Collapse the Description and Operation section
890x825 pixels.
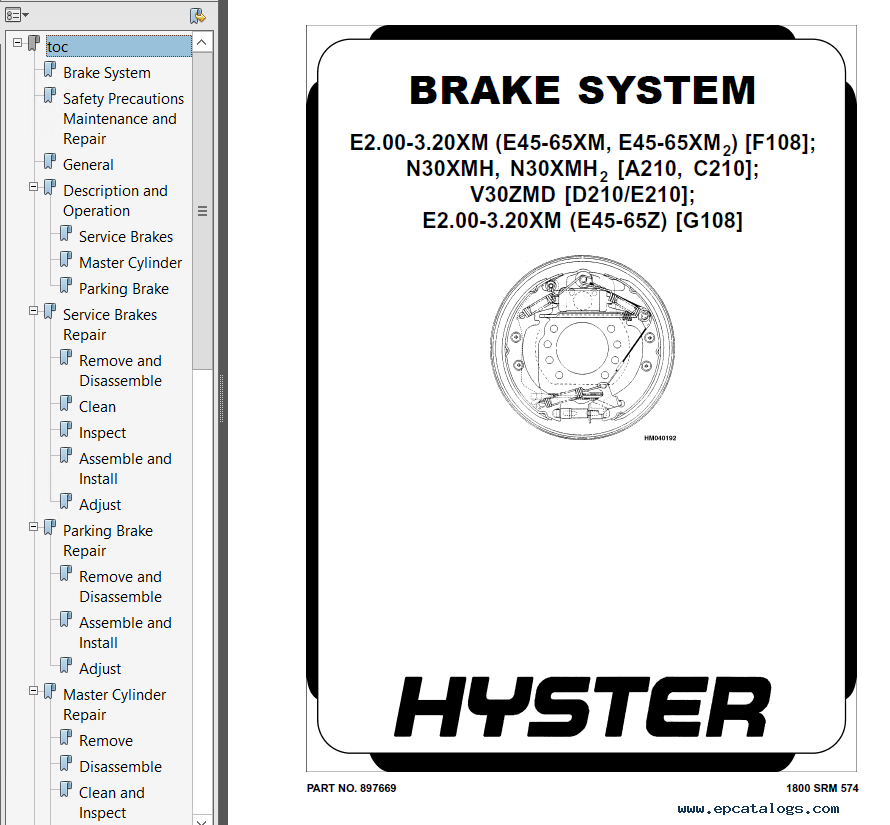[33, 187]
